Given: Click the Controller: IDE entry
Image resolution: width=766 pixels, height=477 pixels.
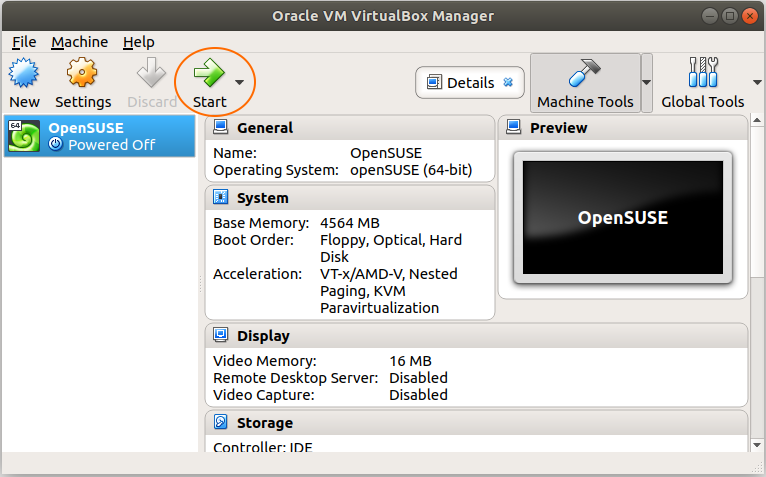Looking at the screenshot, I should [263, 447].
